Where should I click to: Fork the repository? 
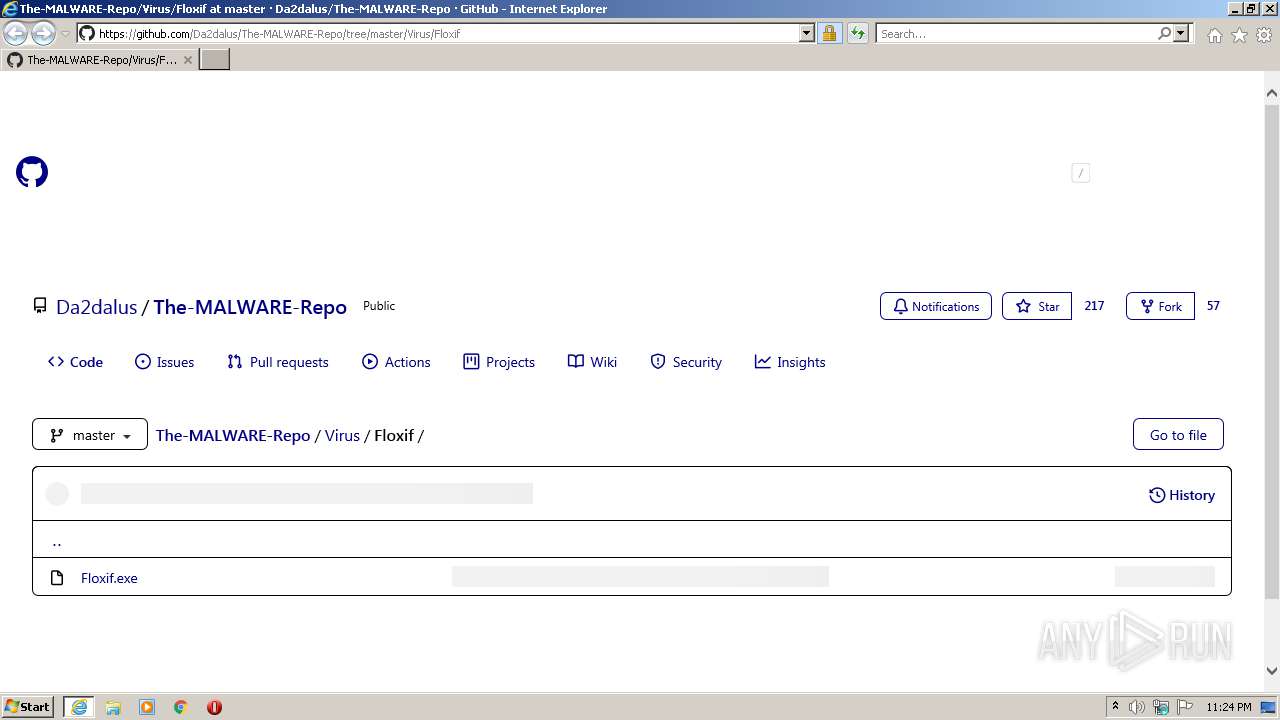coord(1160,306)
